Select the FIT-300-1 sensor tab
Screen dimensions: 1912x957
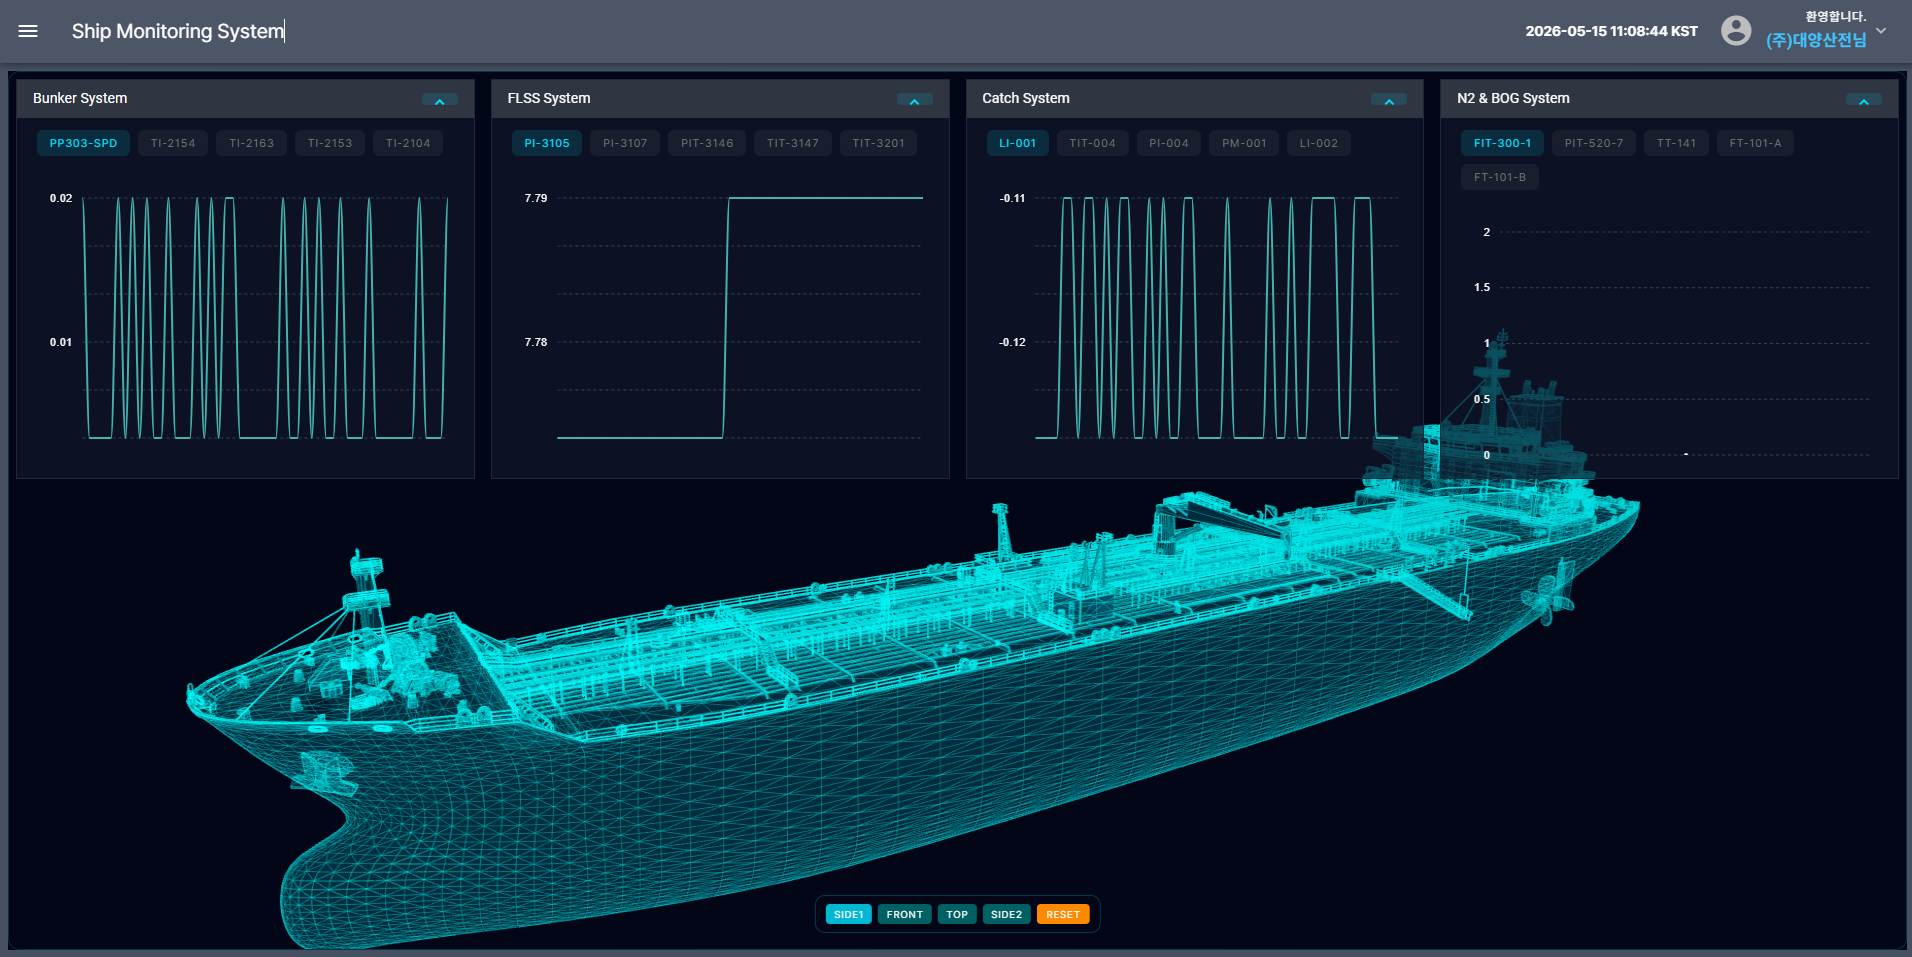click(x=1502, y=143)
